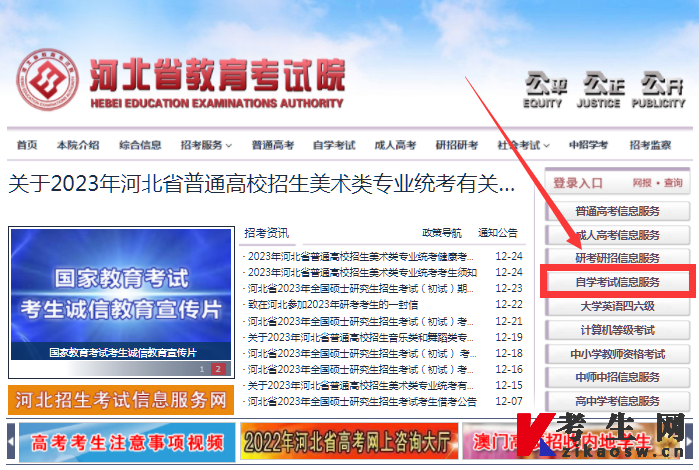Expand the 社会考试 dropdown menu
This screenshot has width=699, height=470.
[523, 145]
